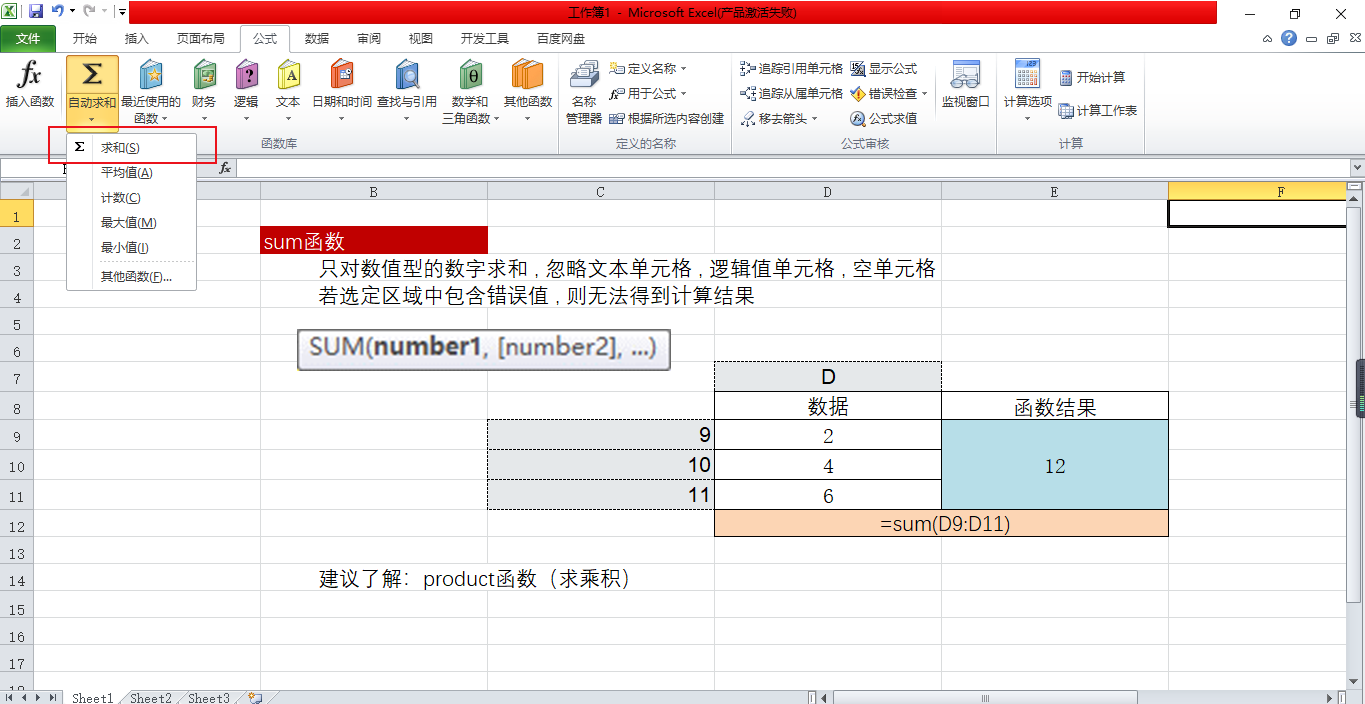Open the Text (文本) functions icon
The height and width of the screenshot is (704, 1365).
[x=288, y=76]
